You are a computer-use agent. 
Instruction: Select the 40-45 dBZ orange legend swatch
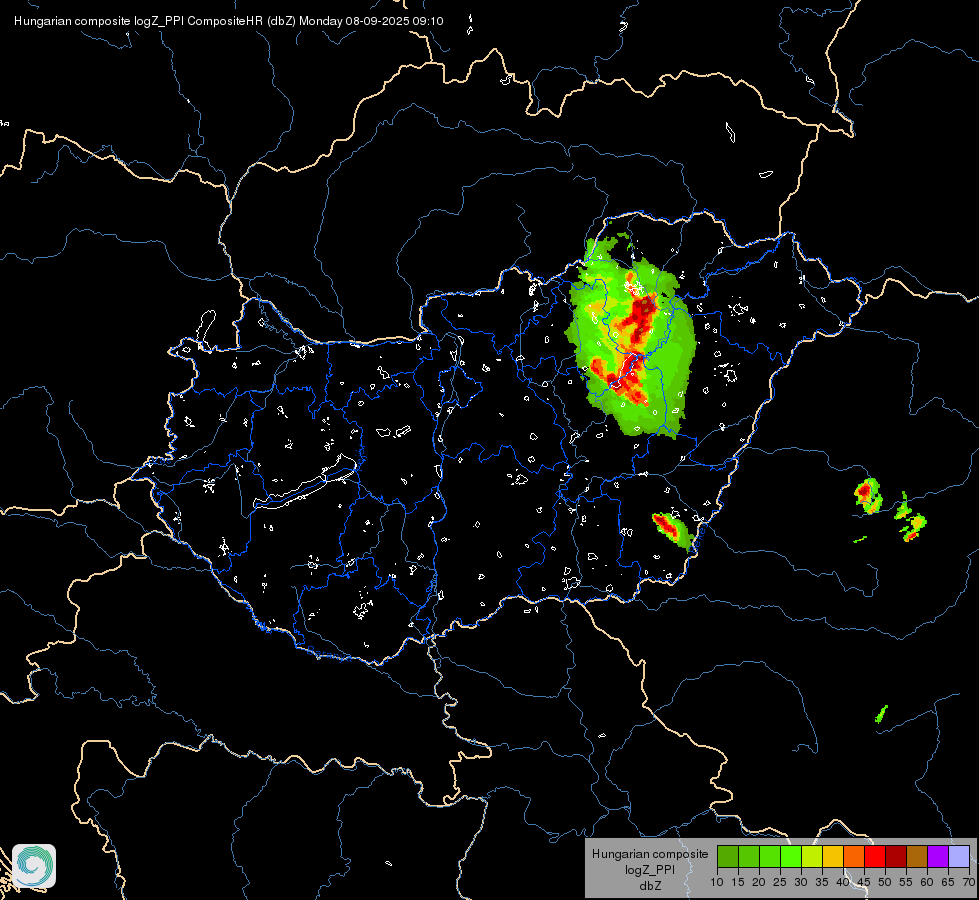pyautogui.click(x=854, y=856)
